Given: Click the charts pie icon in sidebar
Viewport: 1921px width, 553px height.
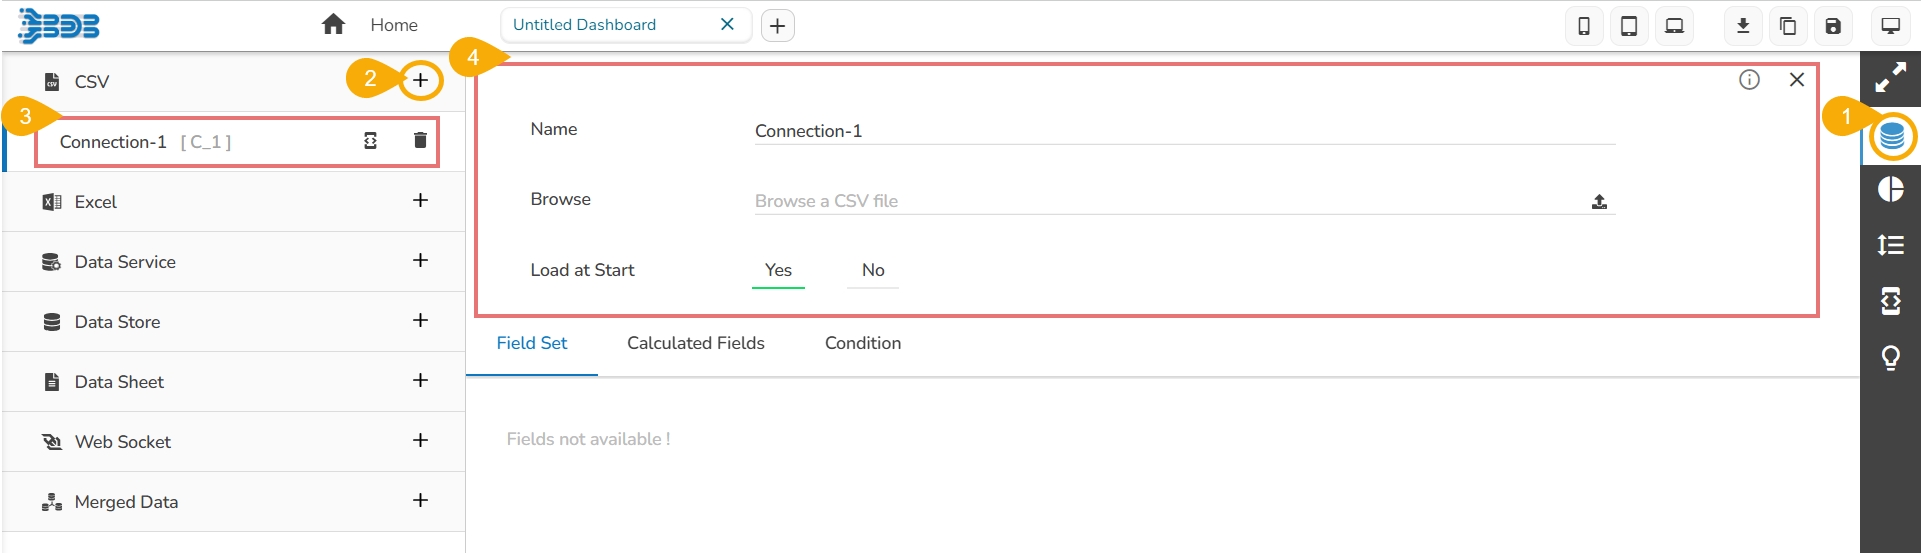Looking at the screenshot, I should click(1890, 189).
